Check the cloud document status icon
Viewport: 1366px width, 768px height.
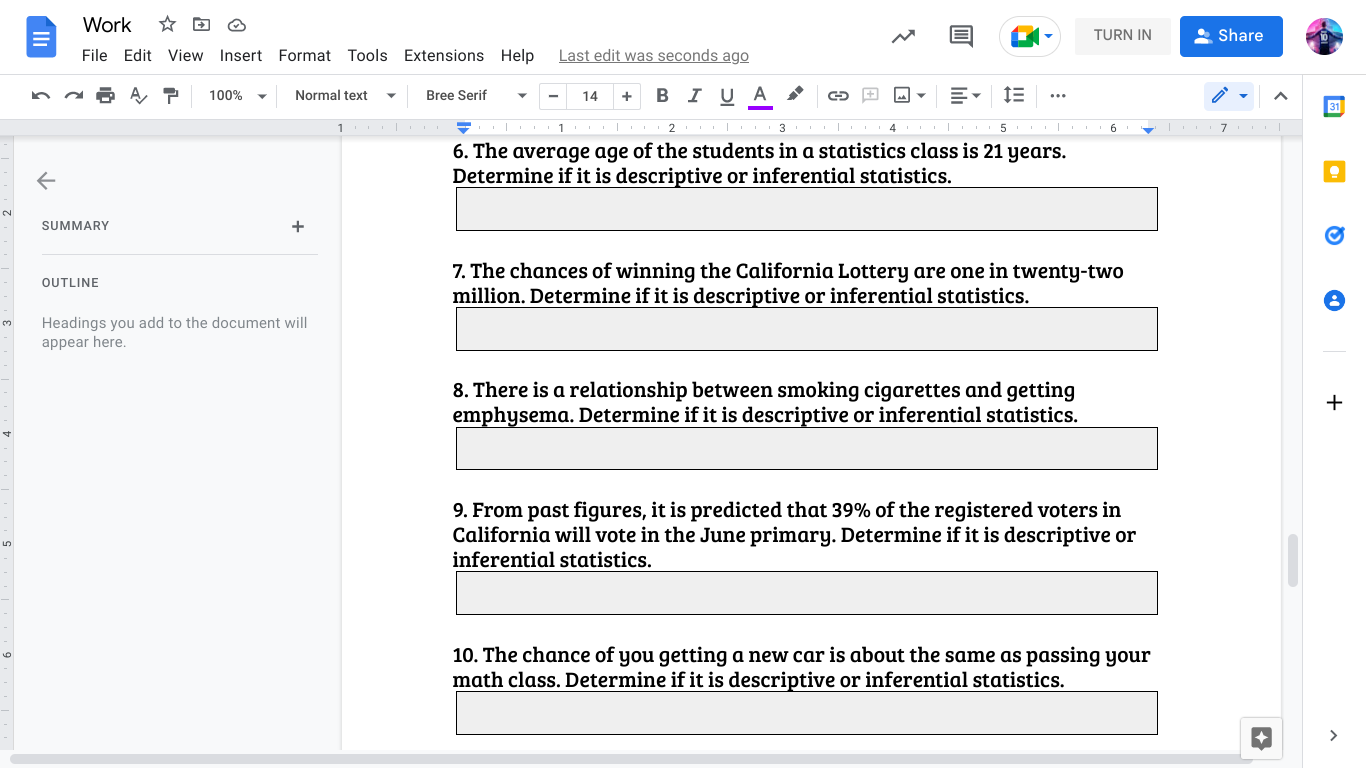coord(237,24)
